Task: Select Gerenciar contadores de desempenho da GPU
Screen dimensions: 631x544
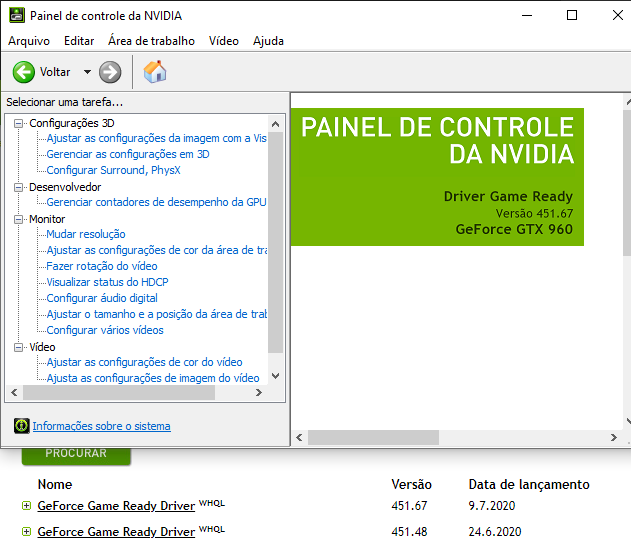Action: click(x=157, y=202)
